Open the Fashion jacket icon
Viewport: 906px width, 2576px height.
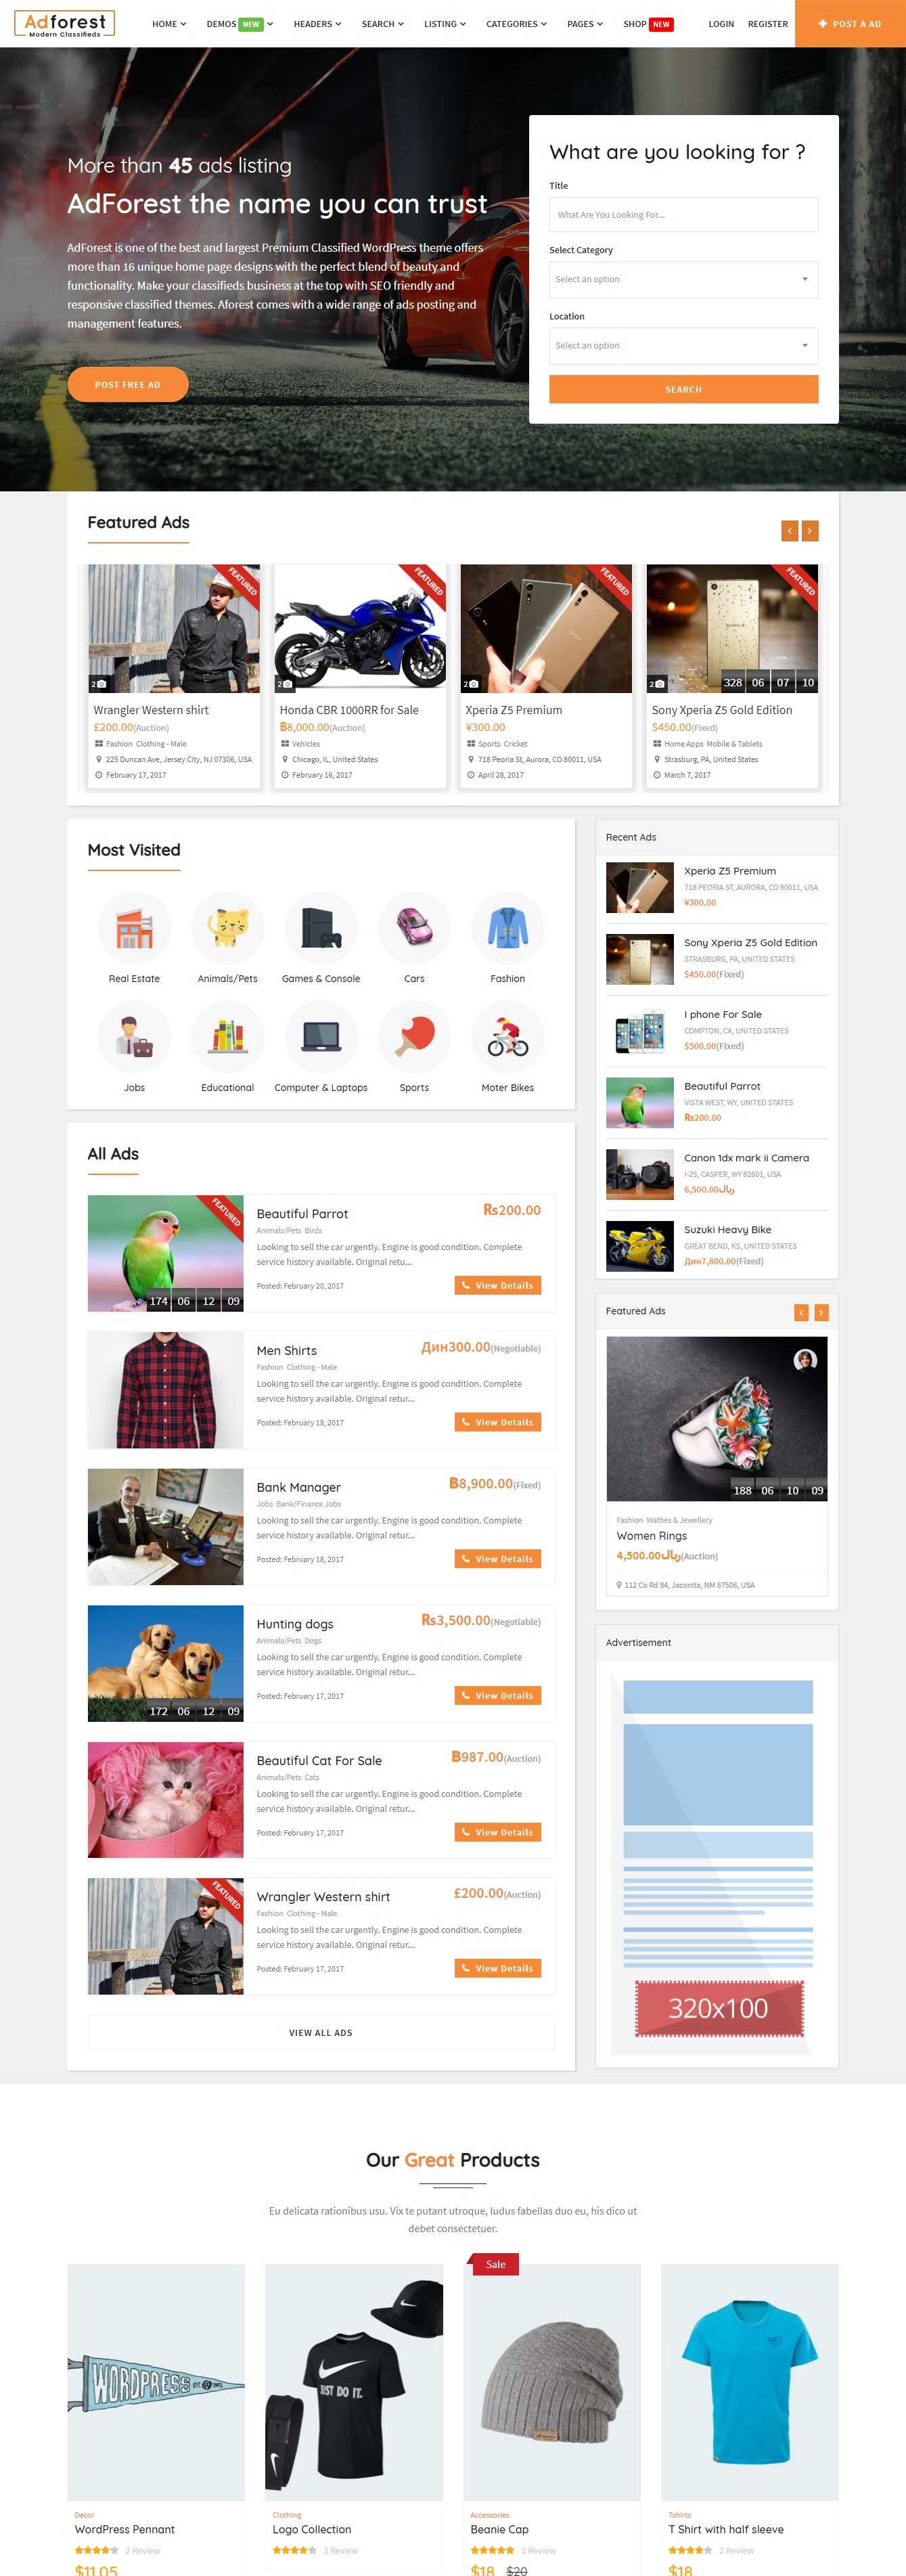(x=508, y=927)
